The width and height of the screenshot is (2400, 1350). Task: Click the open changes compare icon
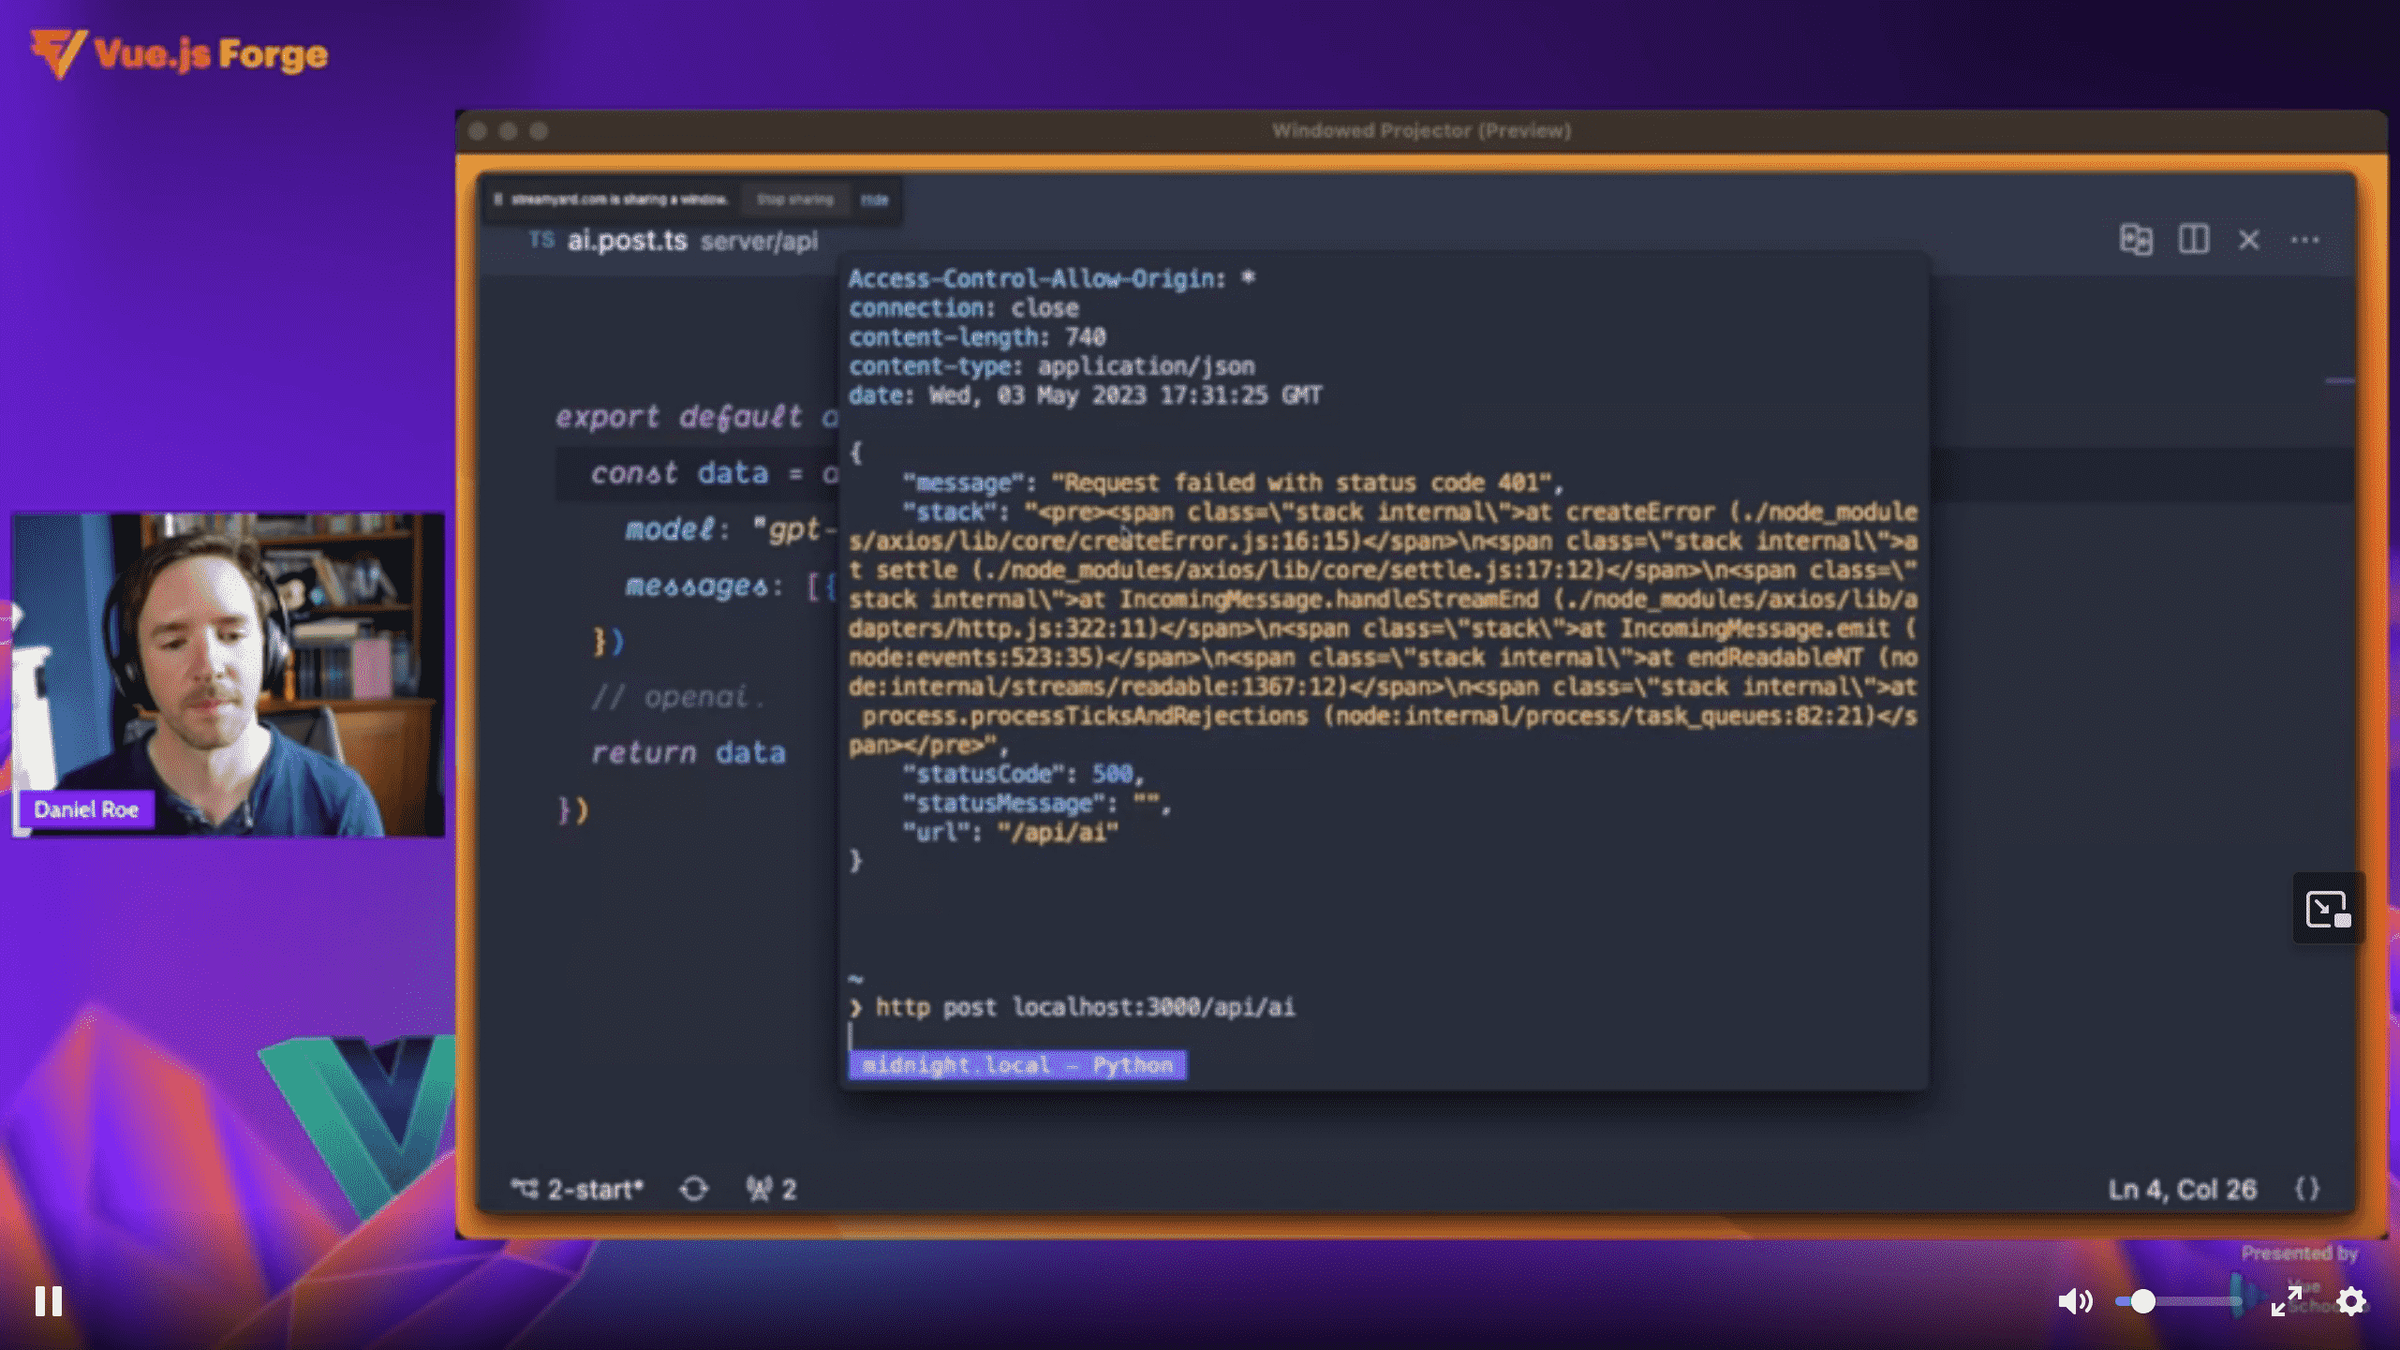pyautogui.click(x=2135, y=240)
